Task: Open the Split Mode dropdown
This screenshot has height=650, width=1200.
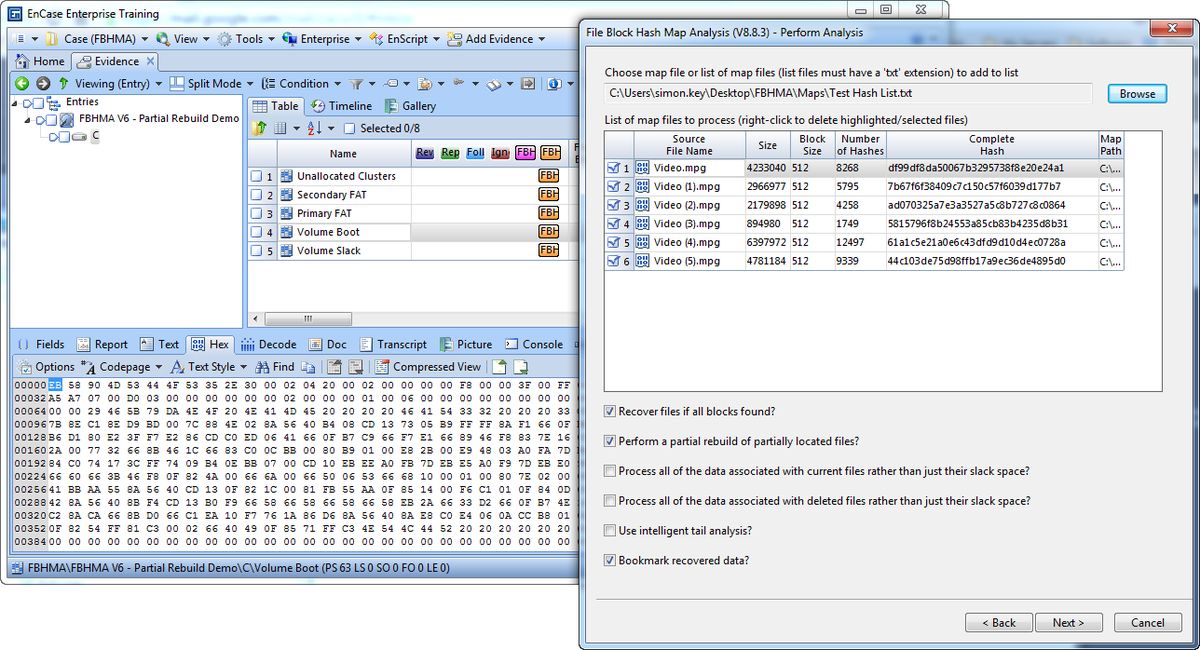Action: point(212,83)
